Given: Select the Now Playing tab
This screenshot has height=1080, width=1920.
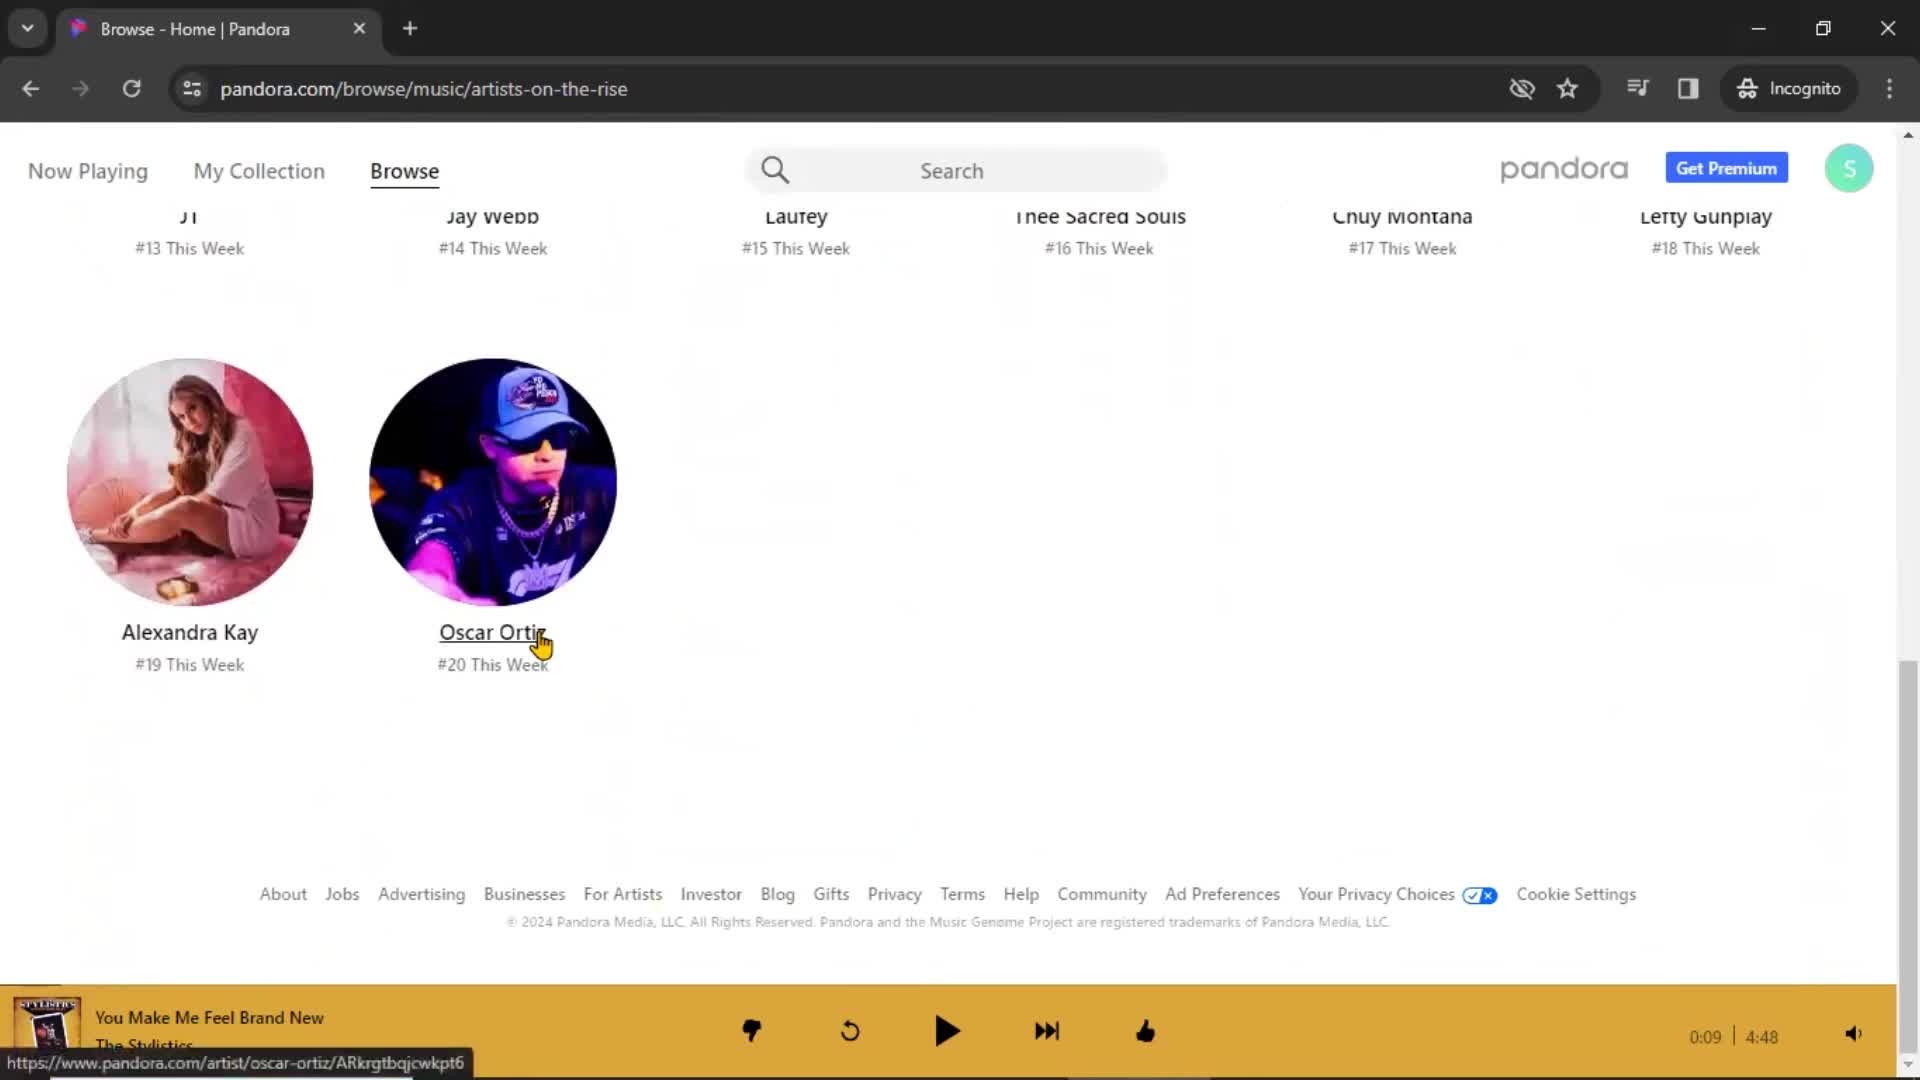Looking at the screenshot, I should [x=88, y=170].
